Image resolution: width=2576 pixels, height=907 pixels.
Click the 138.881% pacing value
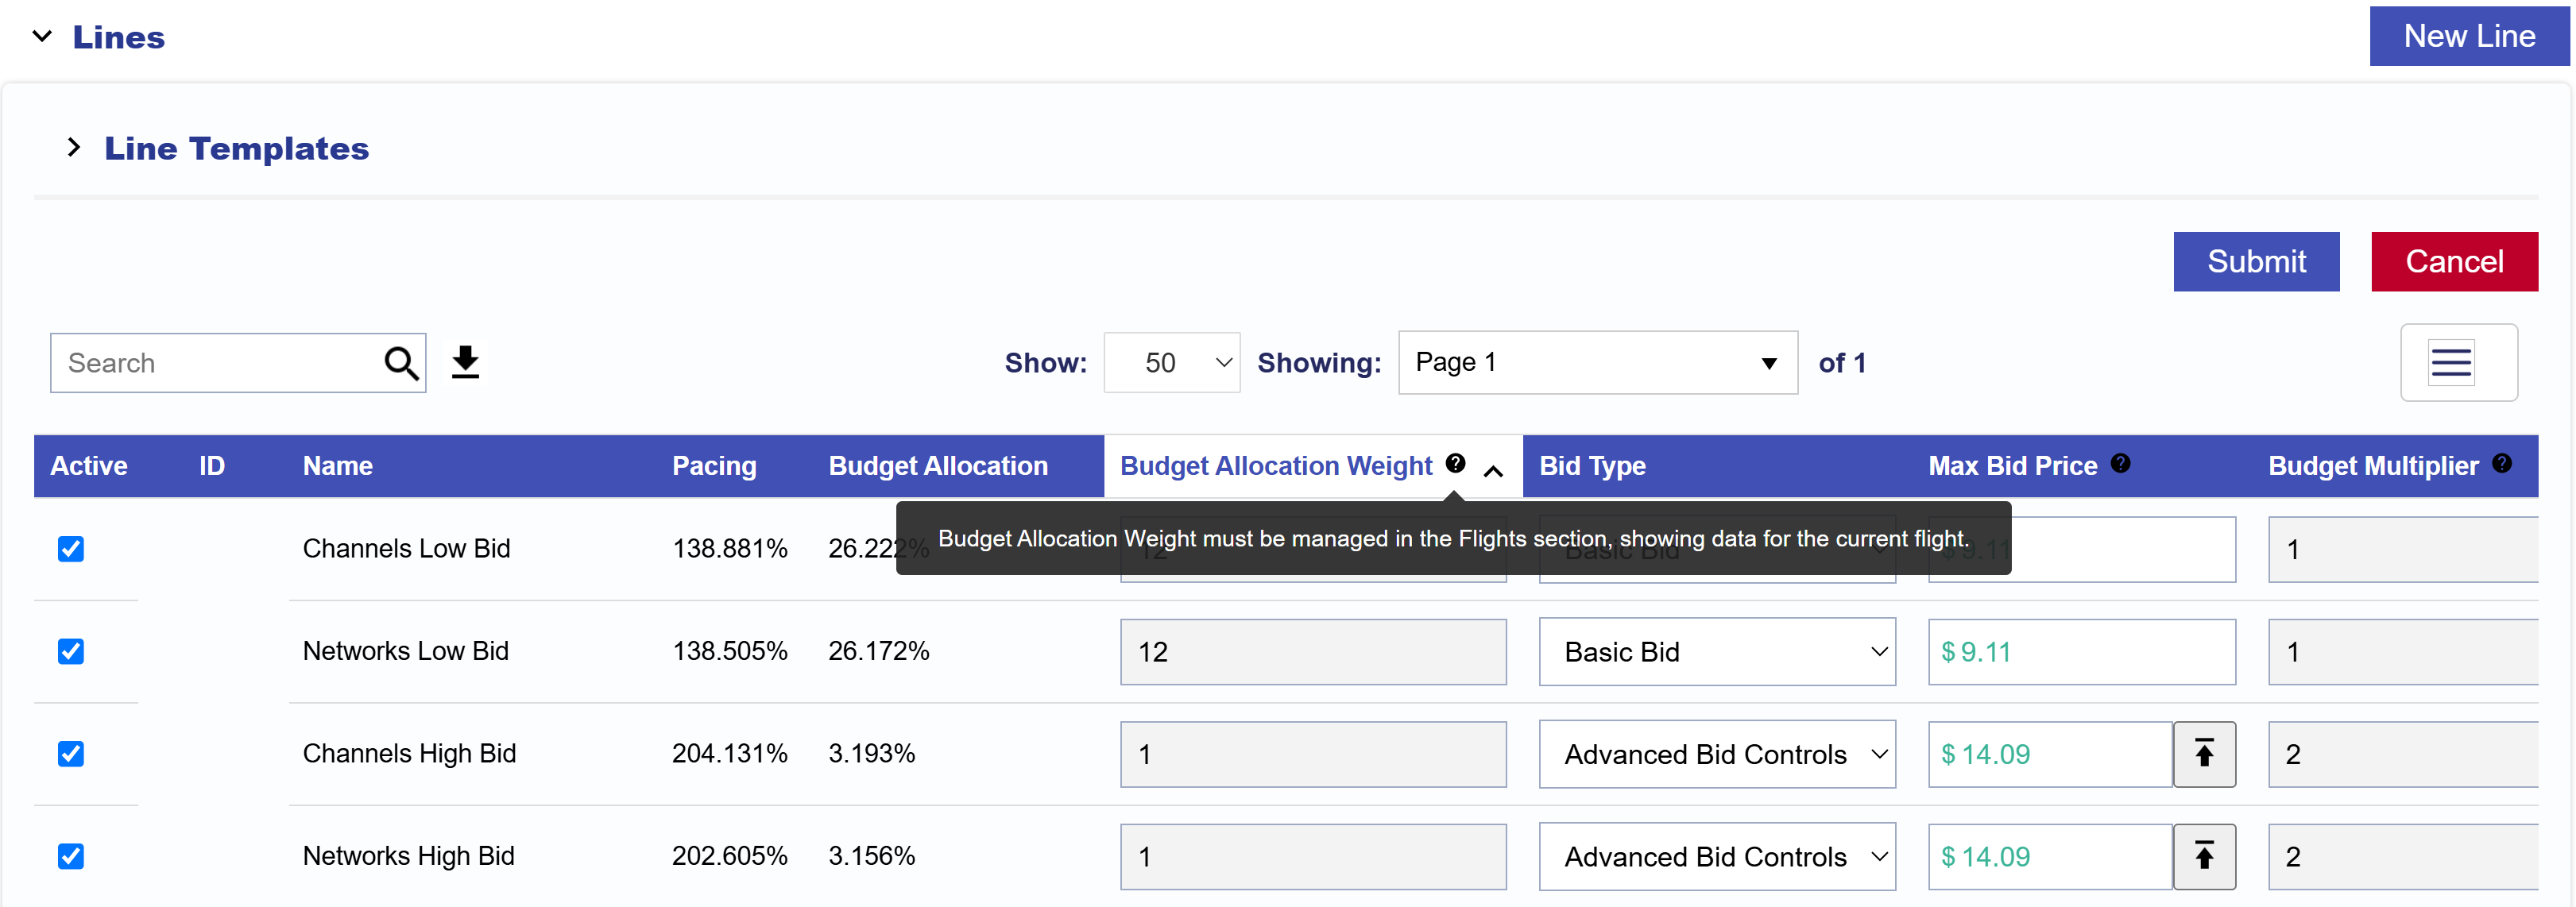click(730, 549)
